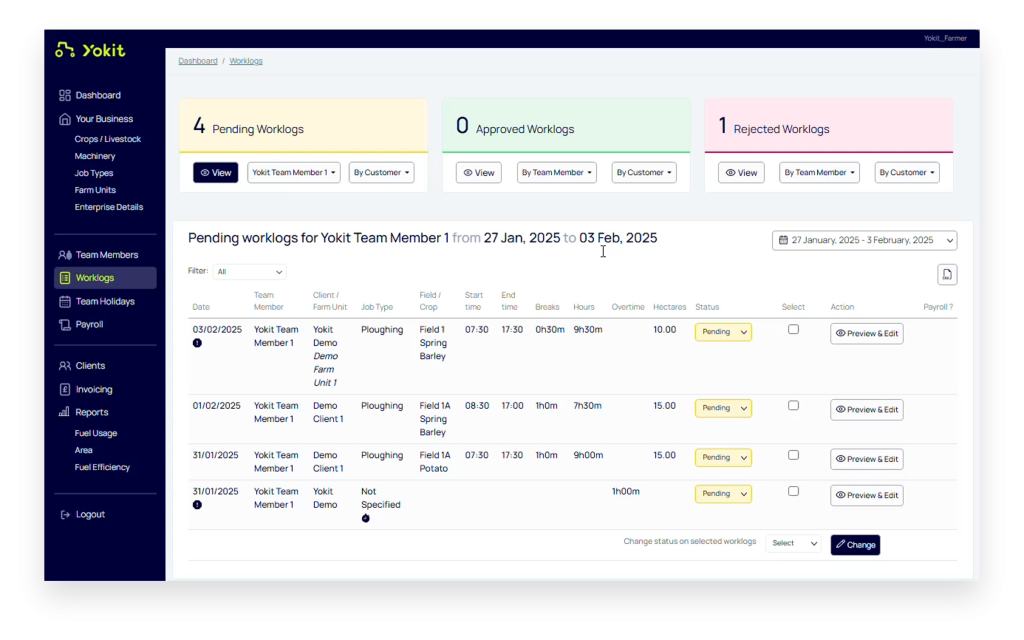Viewport: 1024px width, 640px height.
Task: Select the 01/02/2025 worklog checkbox
Action: tap(793, 405)
